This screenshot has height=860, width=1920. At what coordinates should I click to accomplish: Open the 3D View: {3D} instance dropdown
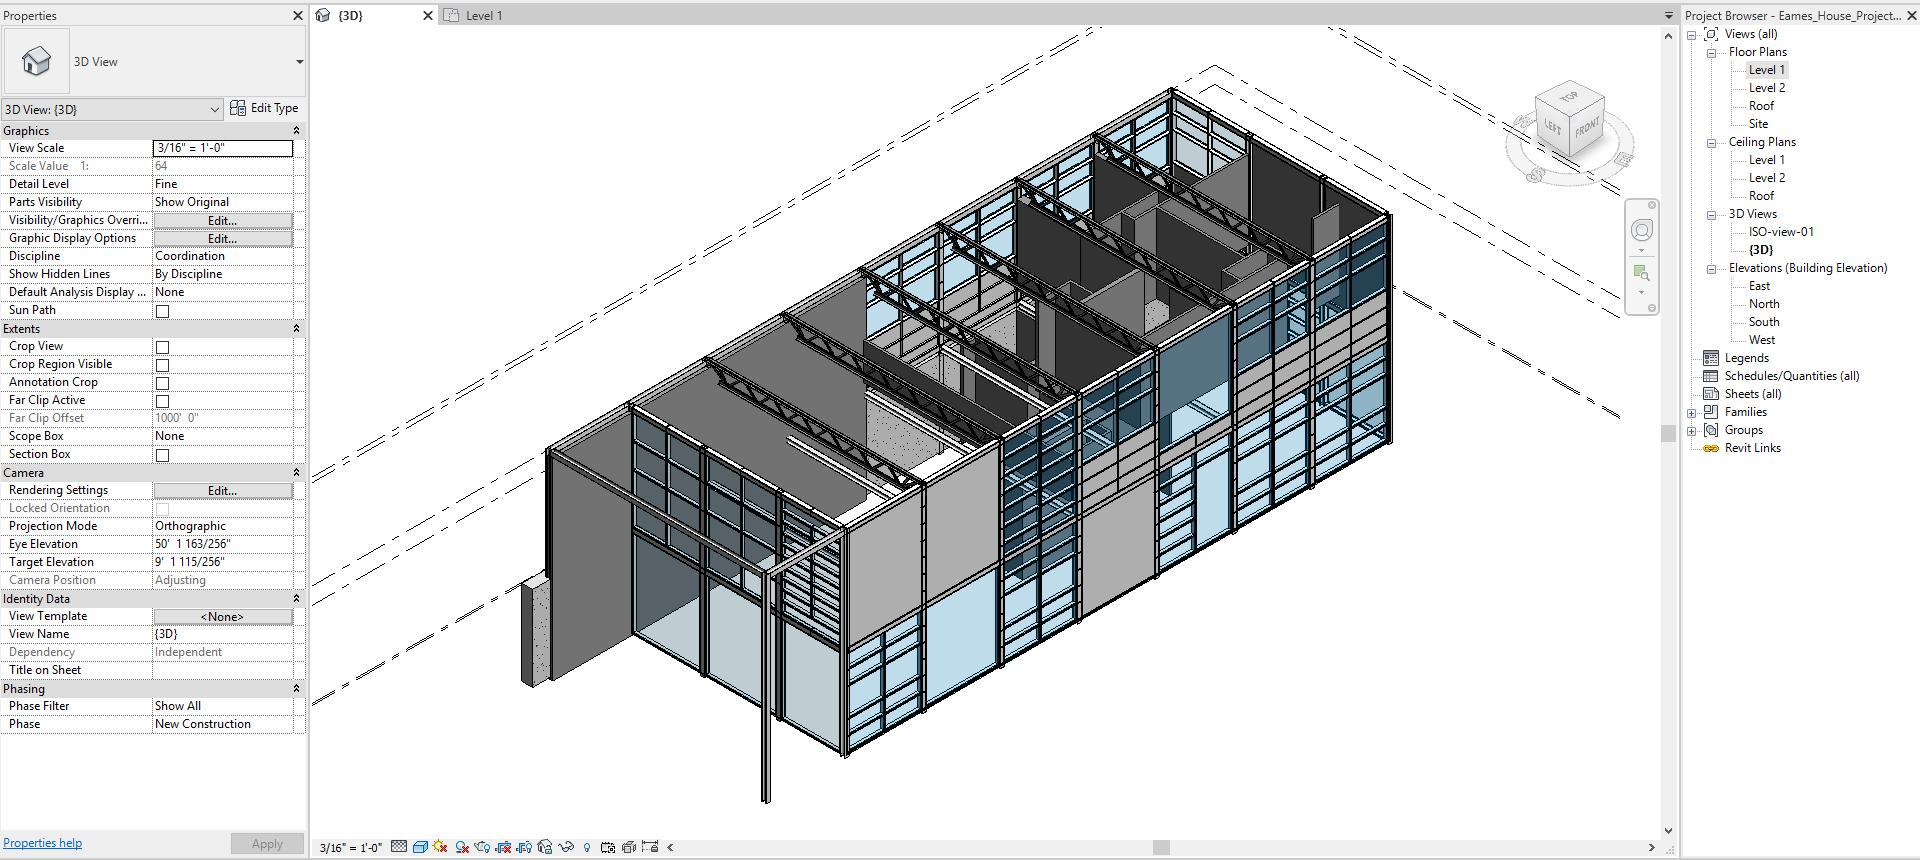coord(112,109)
